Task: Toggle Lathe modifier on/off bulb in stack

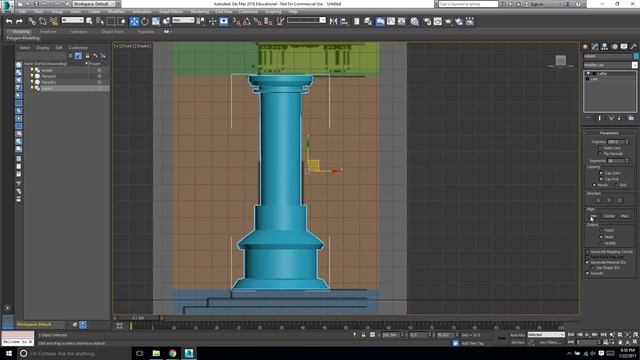Action: coord(588,73)
